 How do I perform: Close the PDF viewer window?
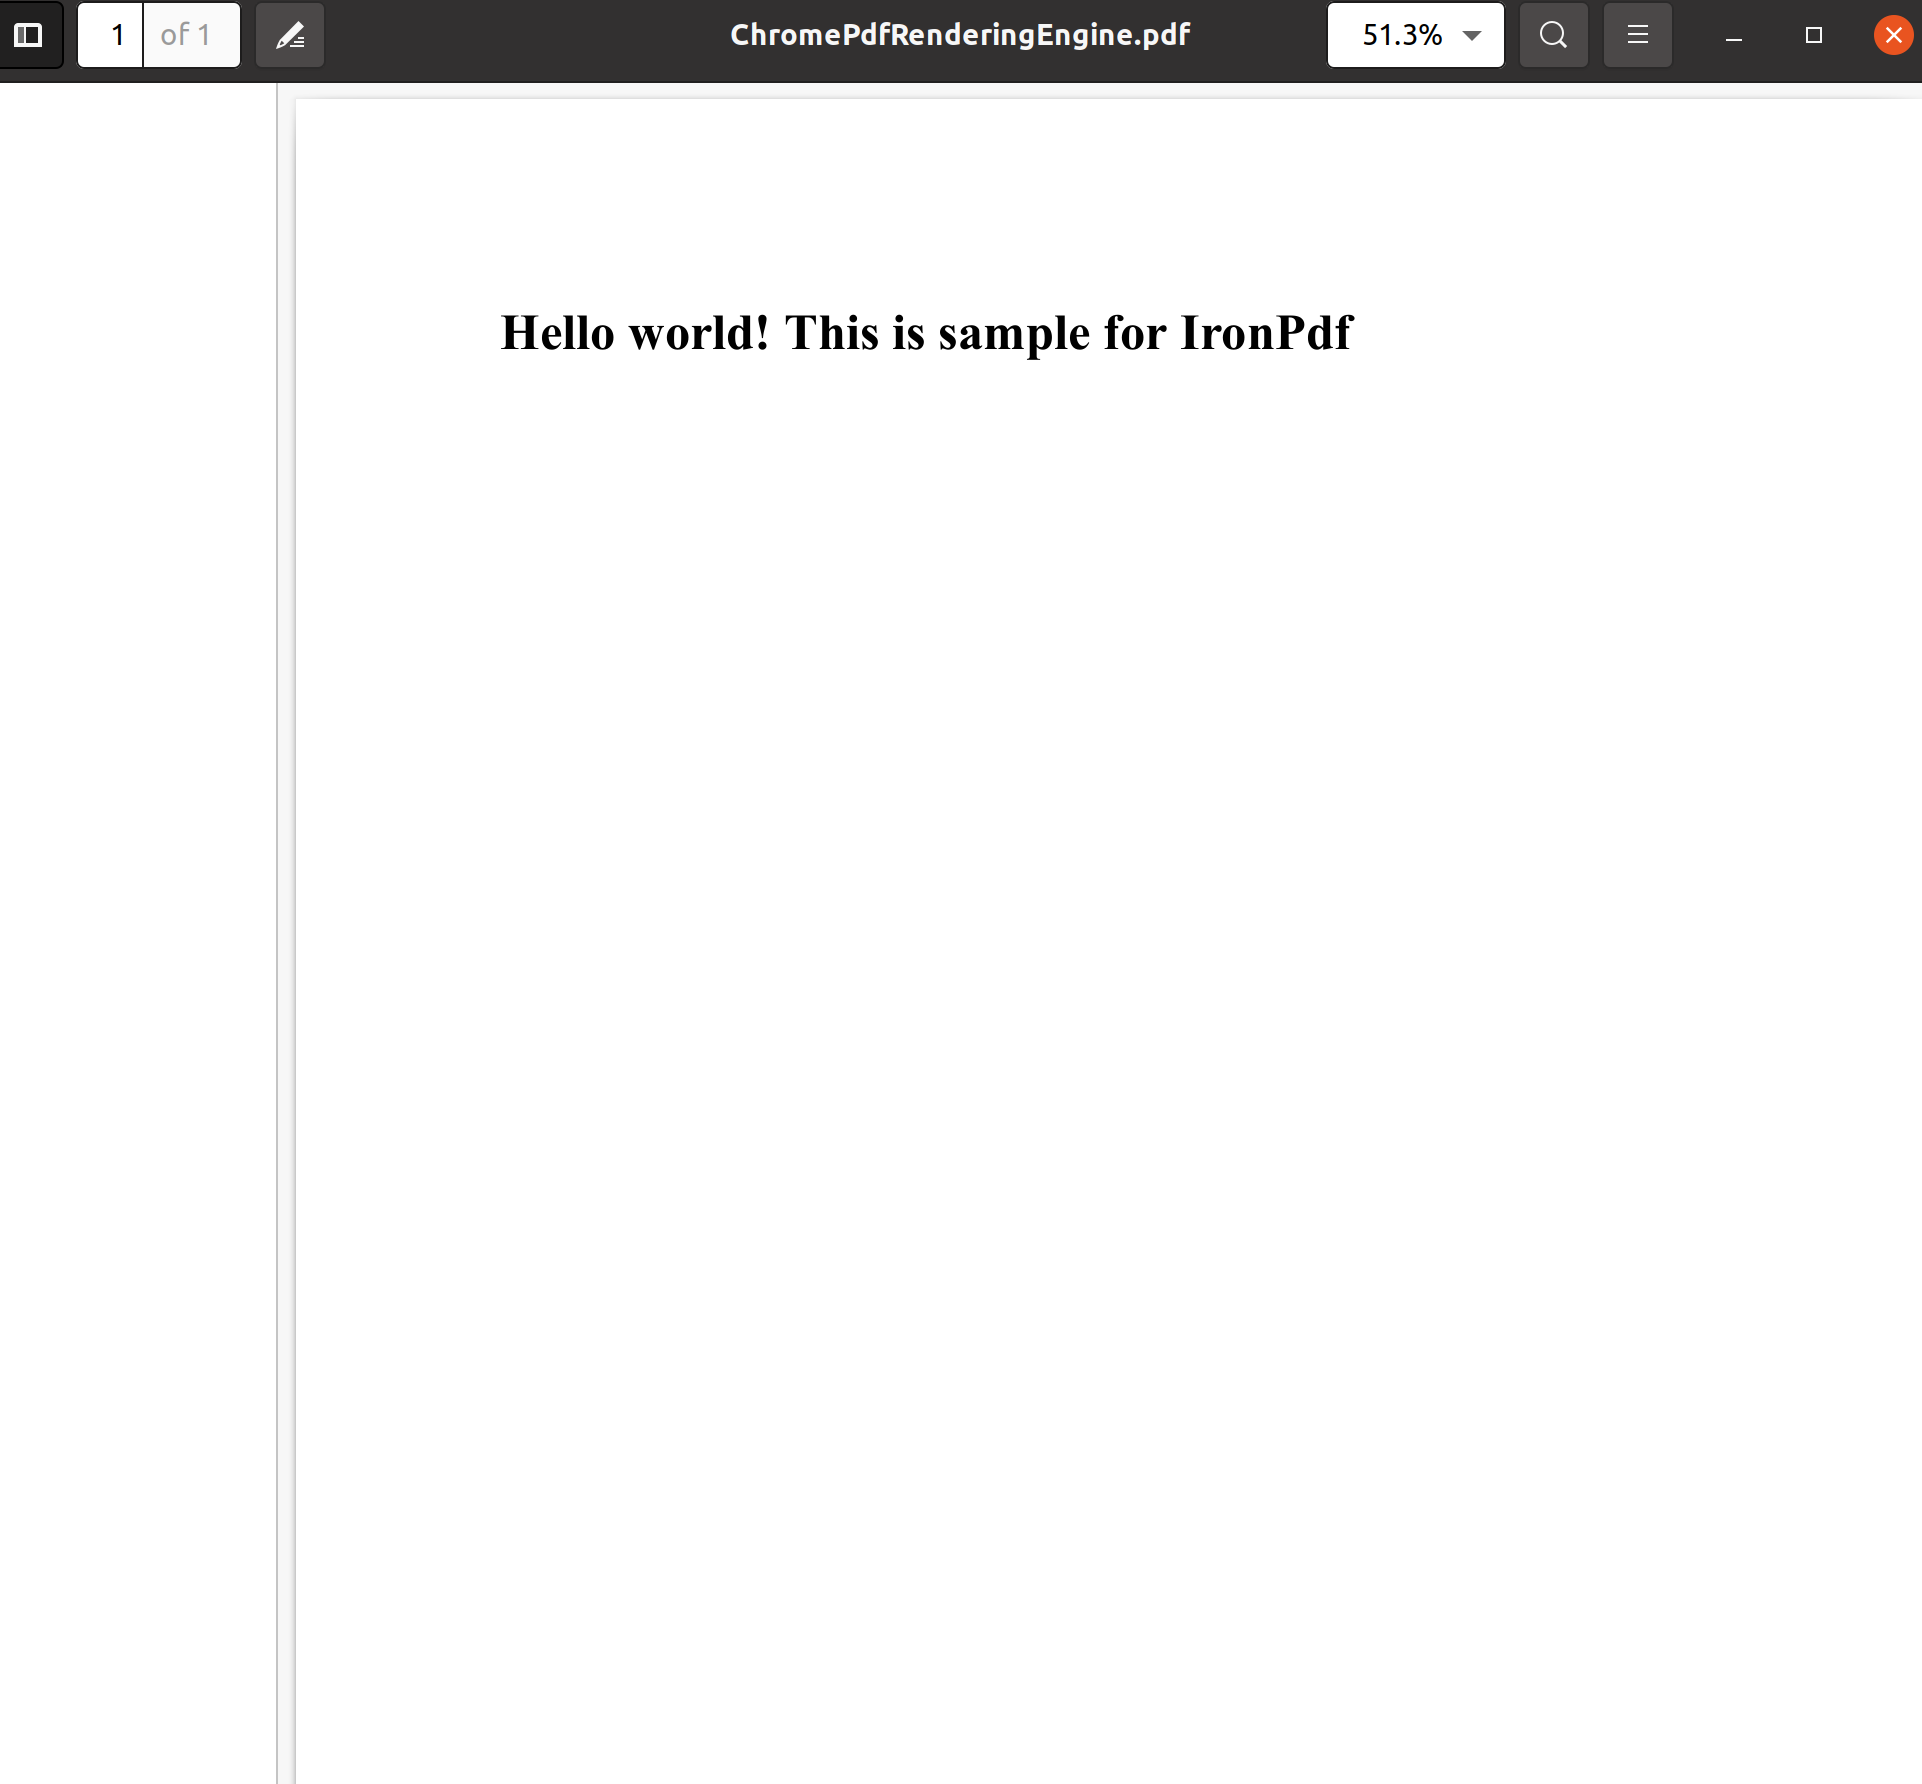1893,36
